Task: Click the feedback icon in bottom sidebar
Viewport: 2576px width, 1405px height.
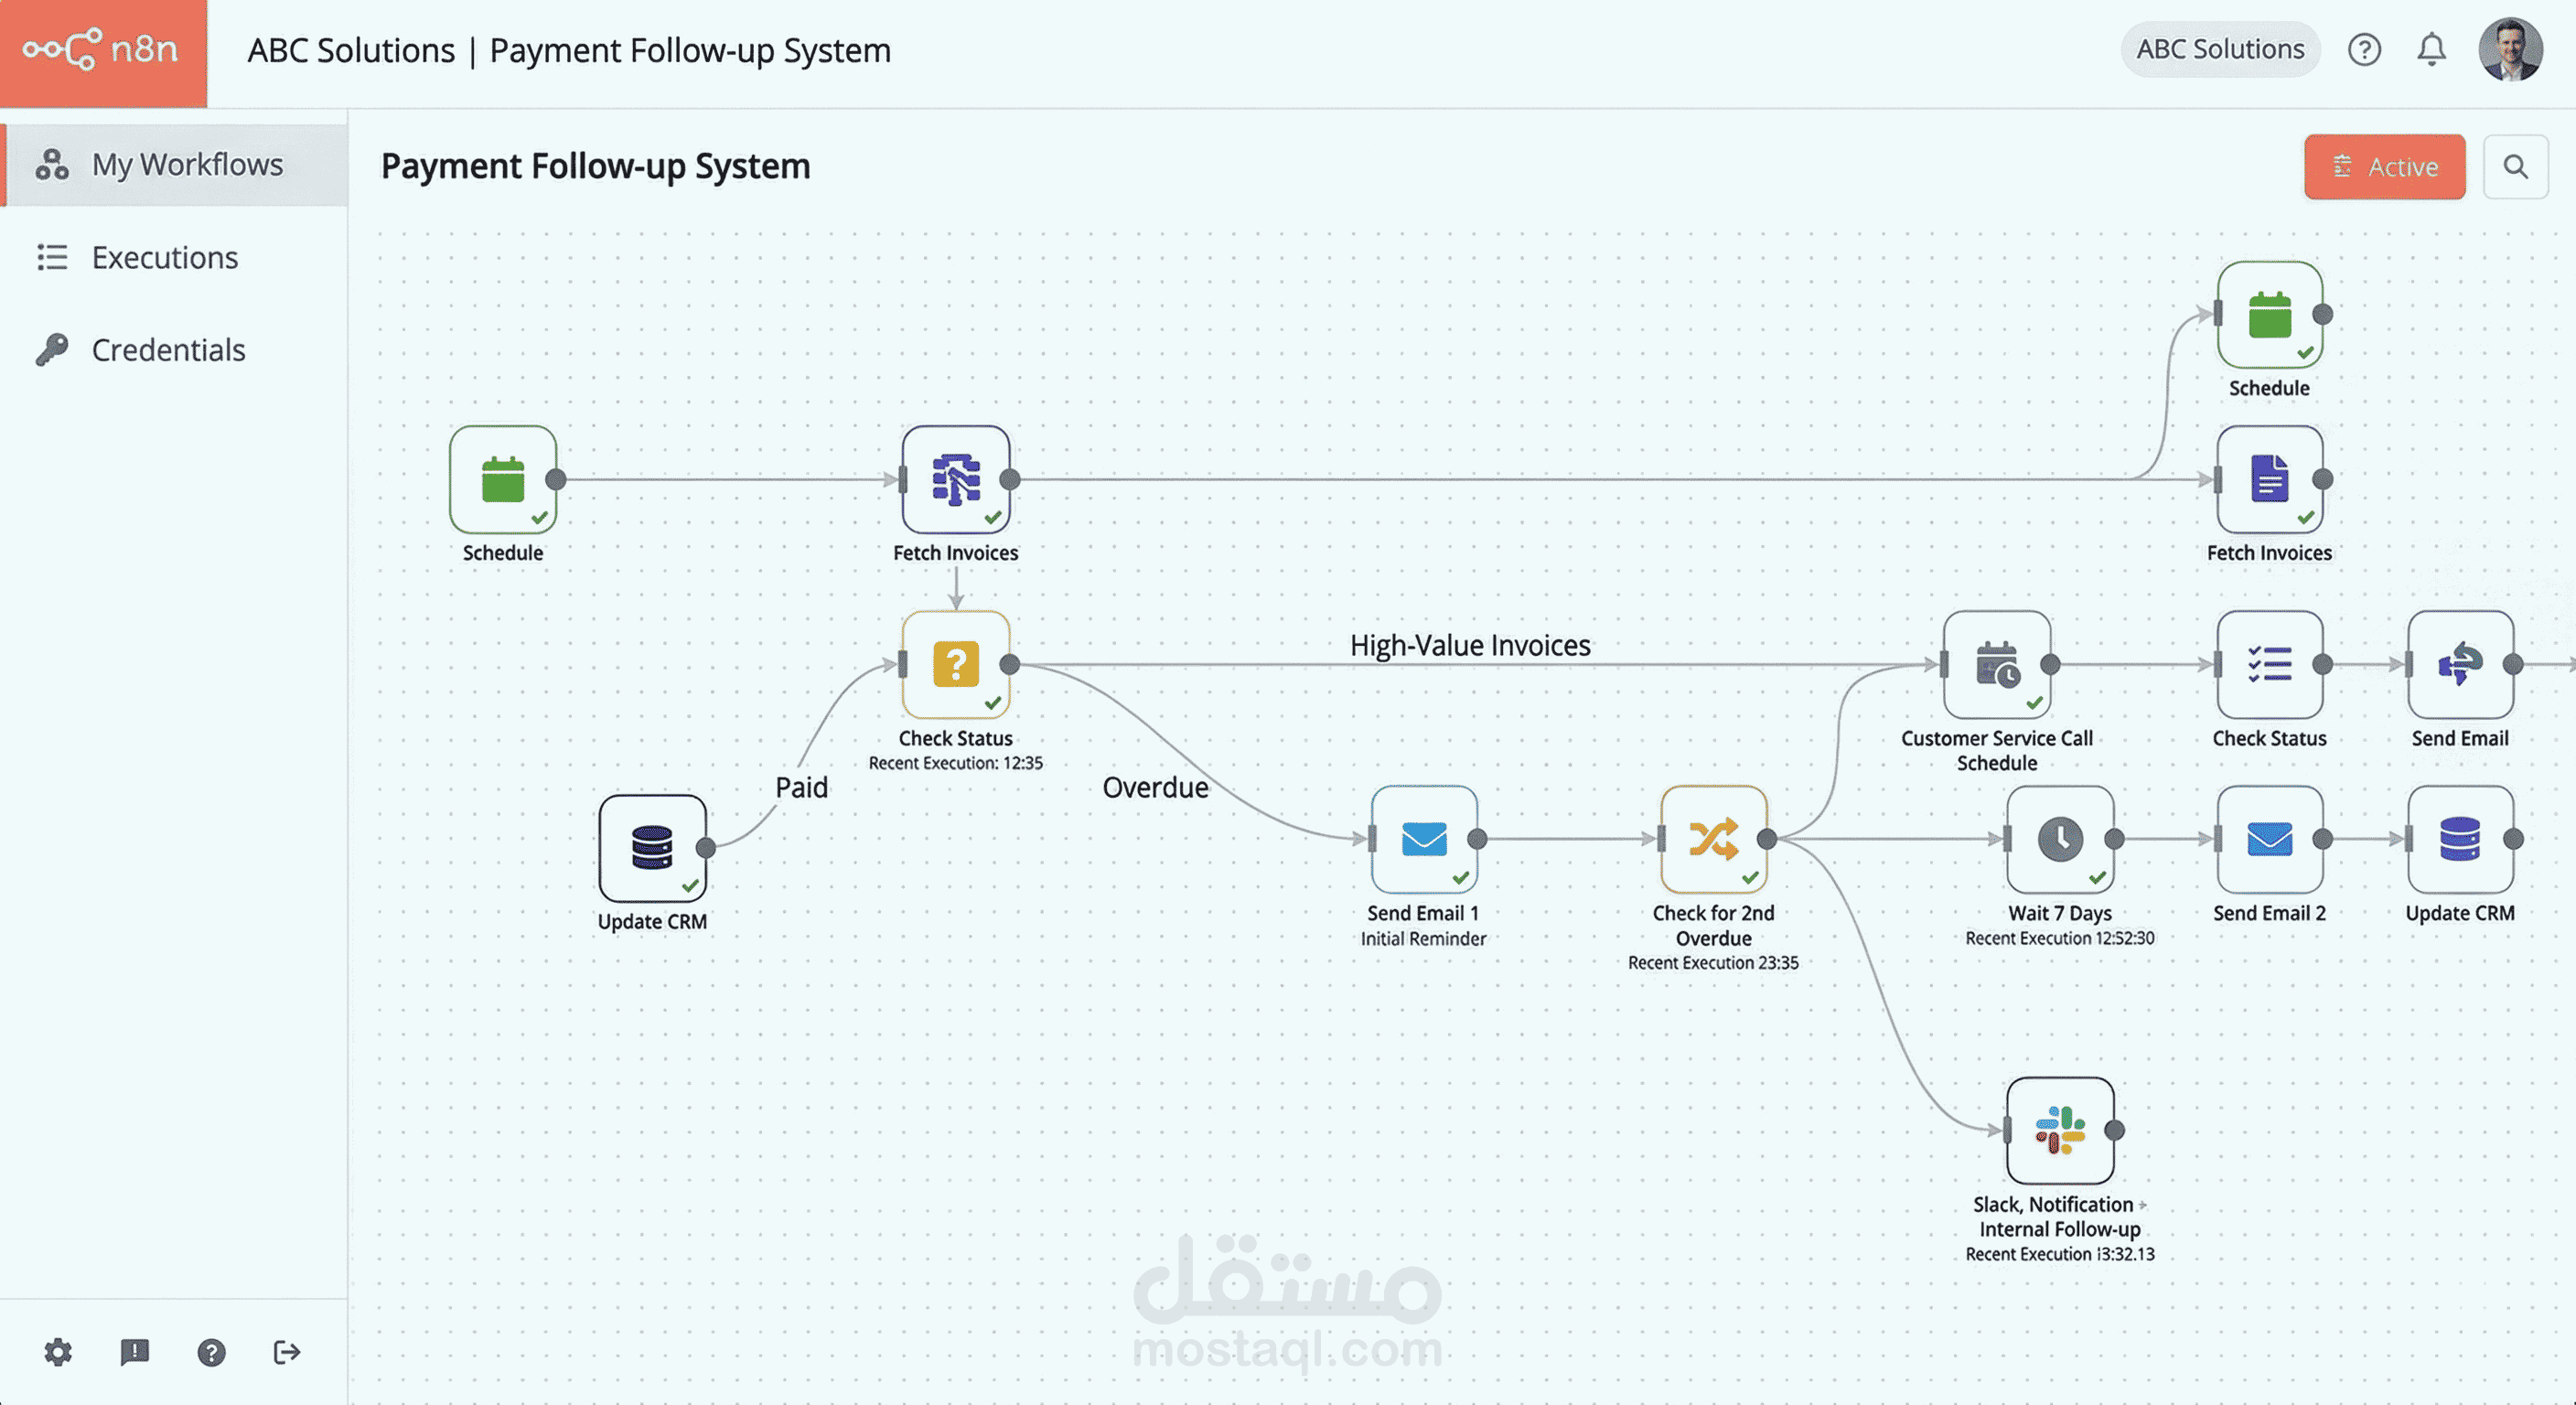Action: click(x=134, y=1352)
